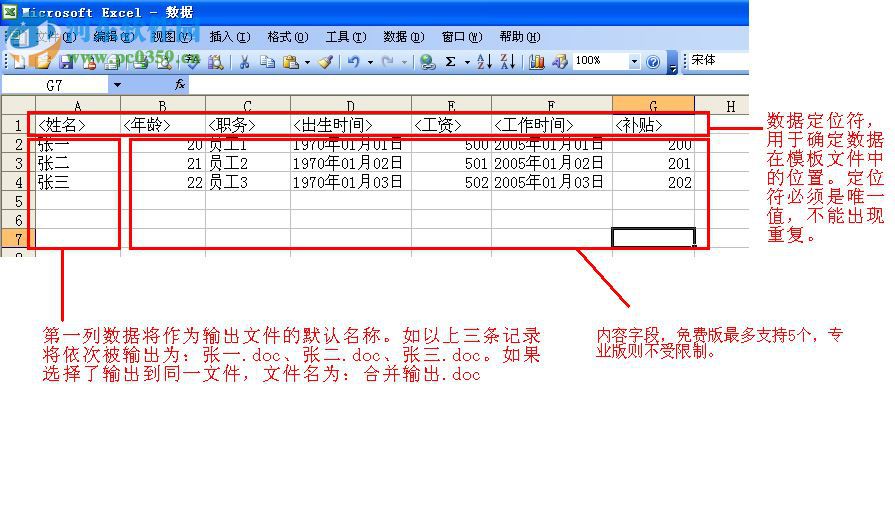Open Print Preview with magnifier icon
This screenshot has height=510, width=895.
164,61
